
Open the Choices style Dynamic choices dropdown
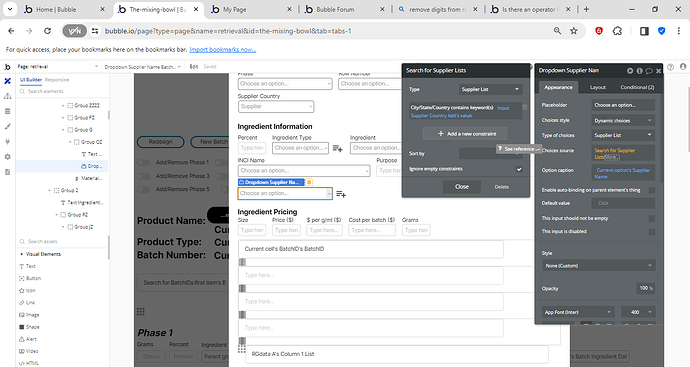point(623,121)
